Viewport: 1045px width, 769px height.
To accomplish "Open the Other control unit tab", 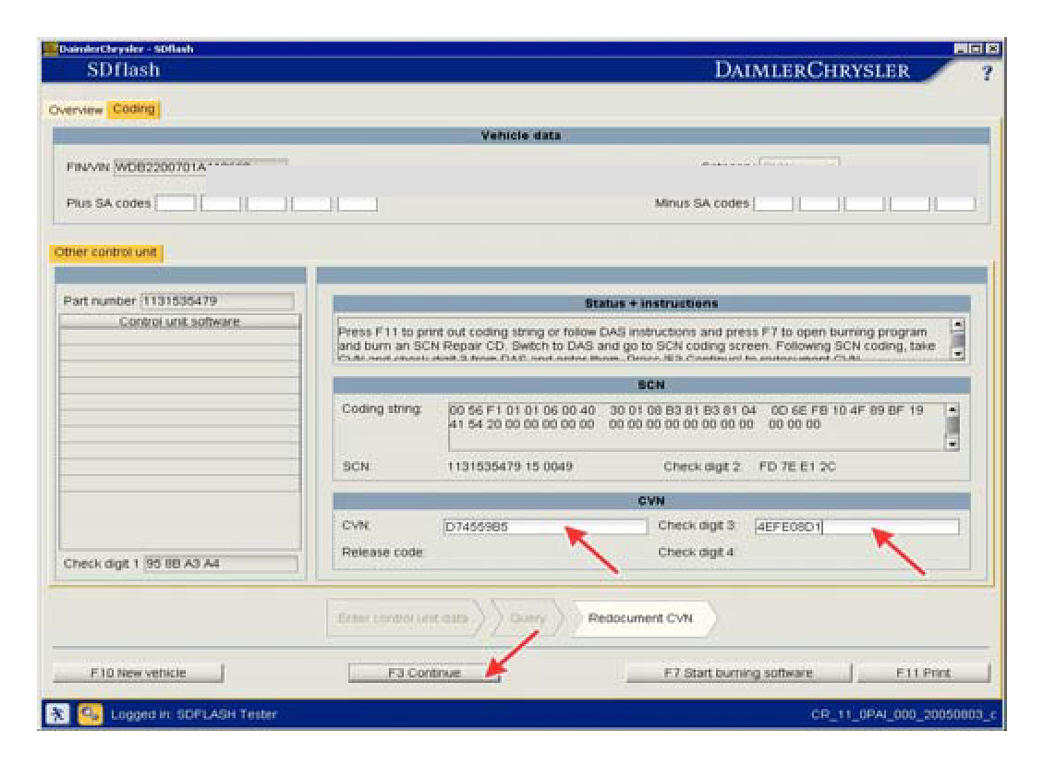I will [x=106, y=252].
